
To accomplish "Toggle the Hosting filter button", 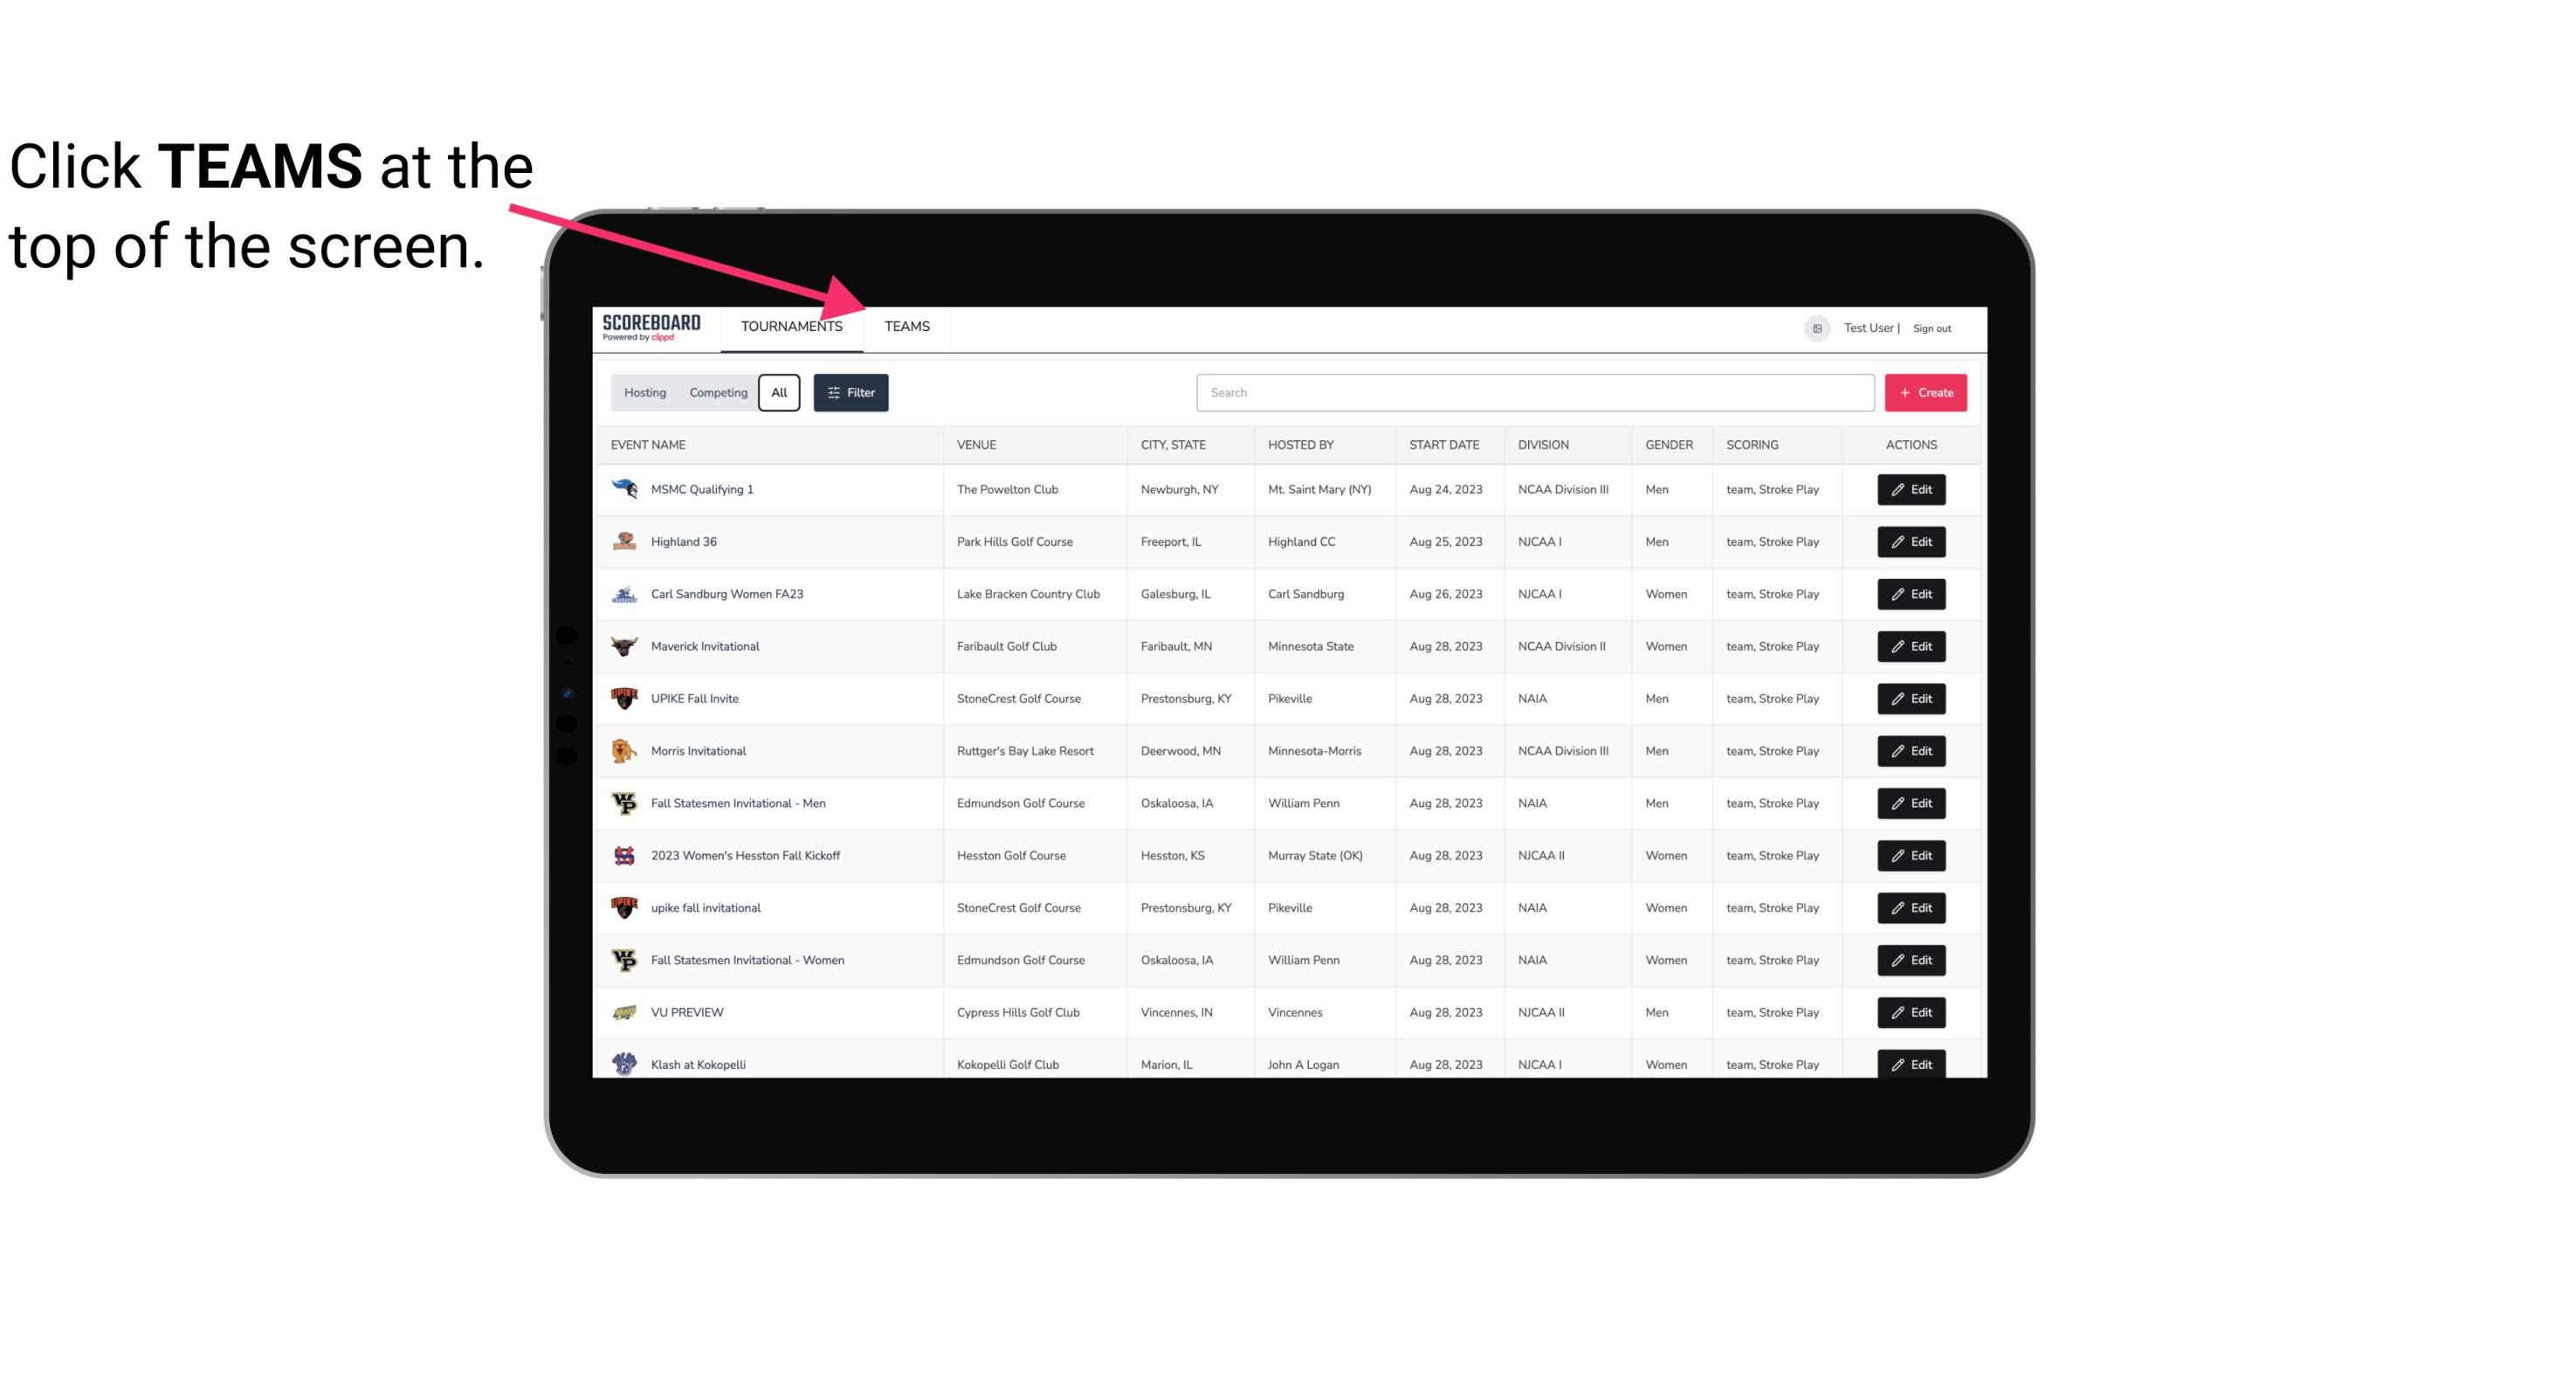I will tap(644, 393).
